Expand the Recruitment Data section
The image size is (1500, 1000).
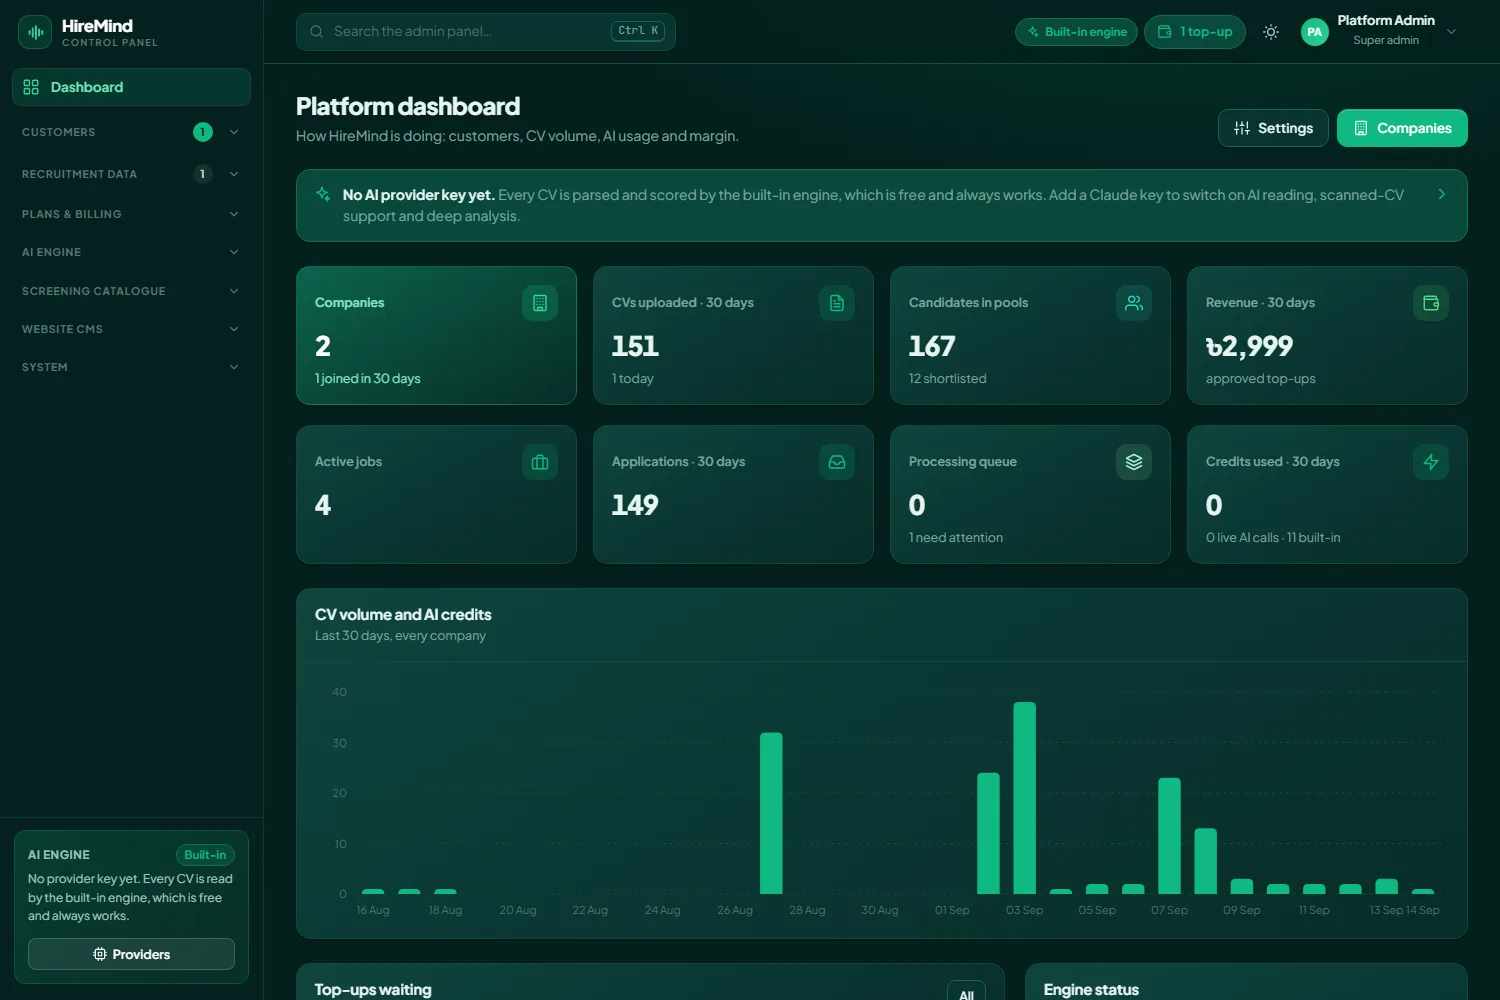[131, 174]
